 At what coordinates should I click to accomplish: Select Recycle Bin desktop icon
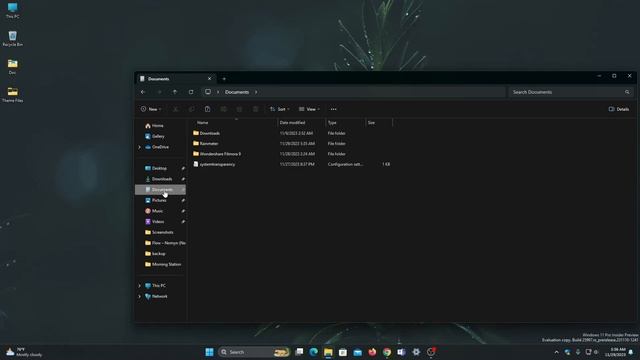[12, 39]
